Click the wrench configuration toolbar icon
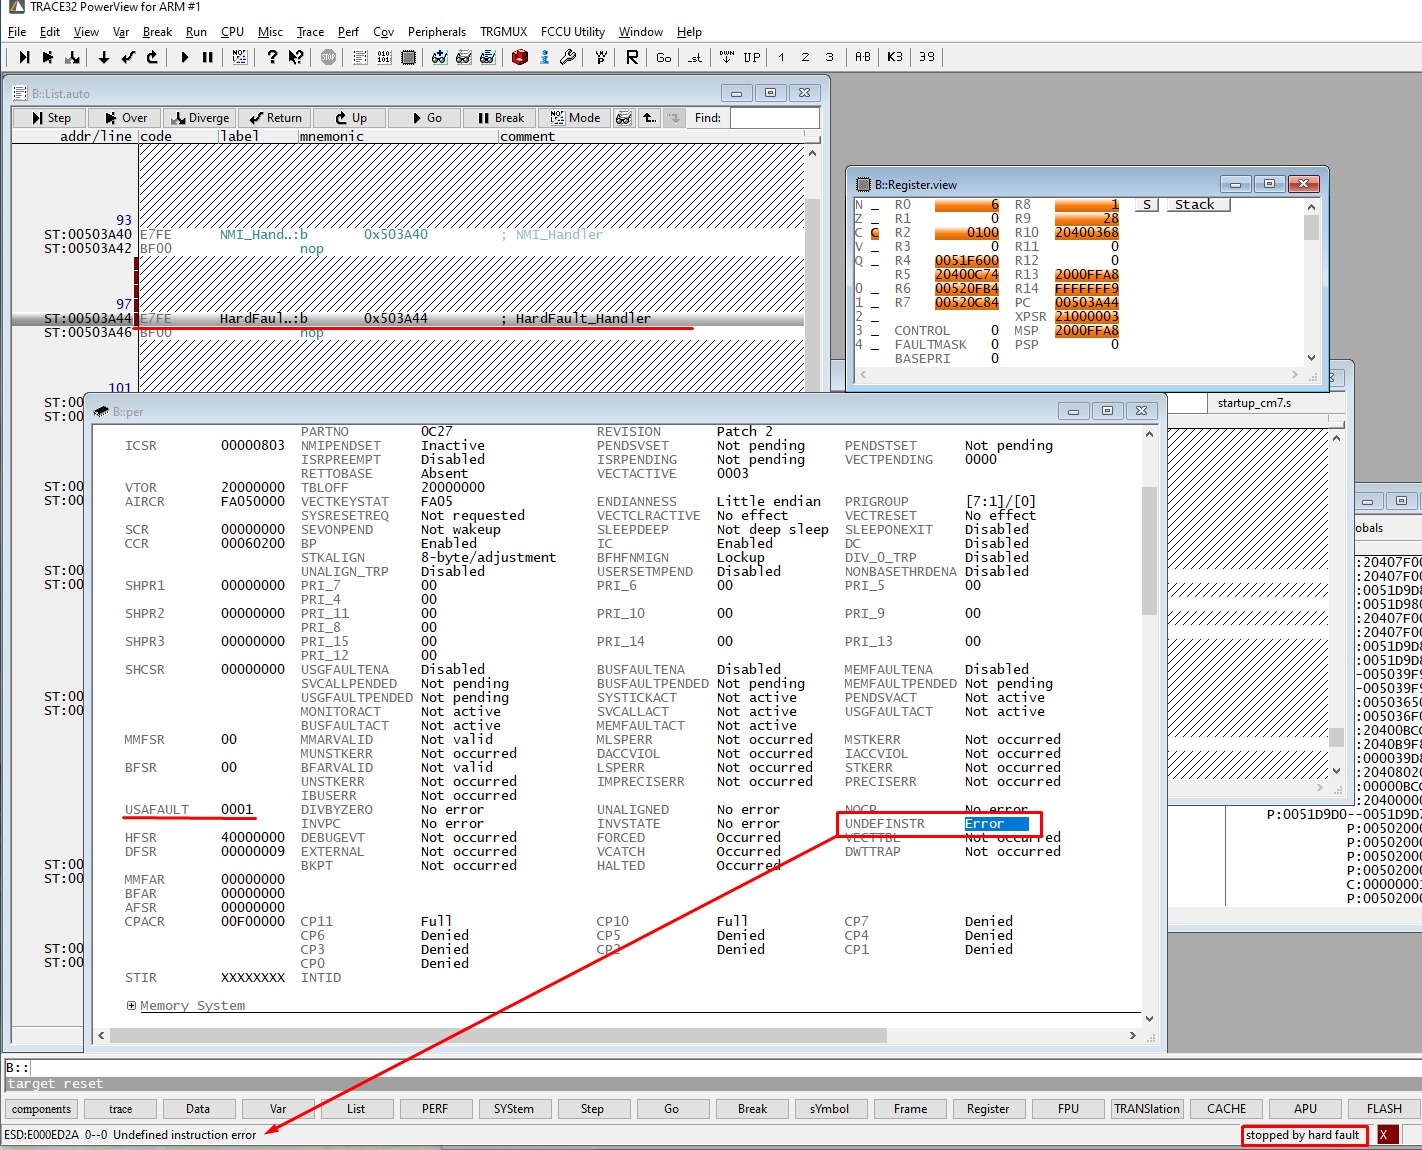This screenshot has height=1150, width=1422. [568, 57]
